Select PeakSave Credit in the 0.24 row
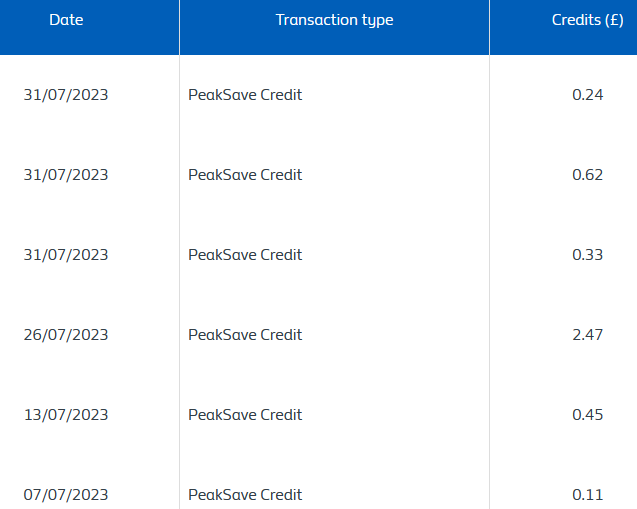 click(245, 95)
